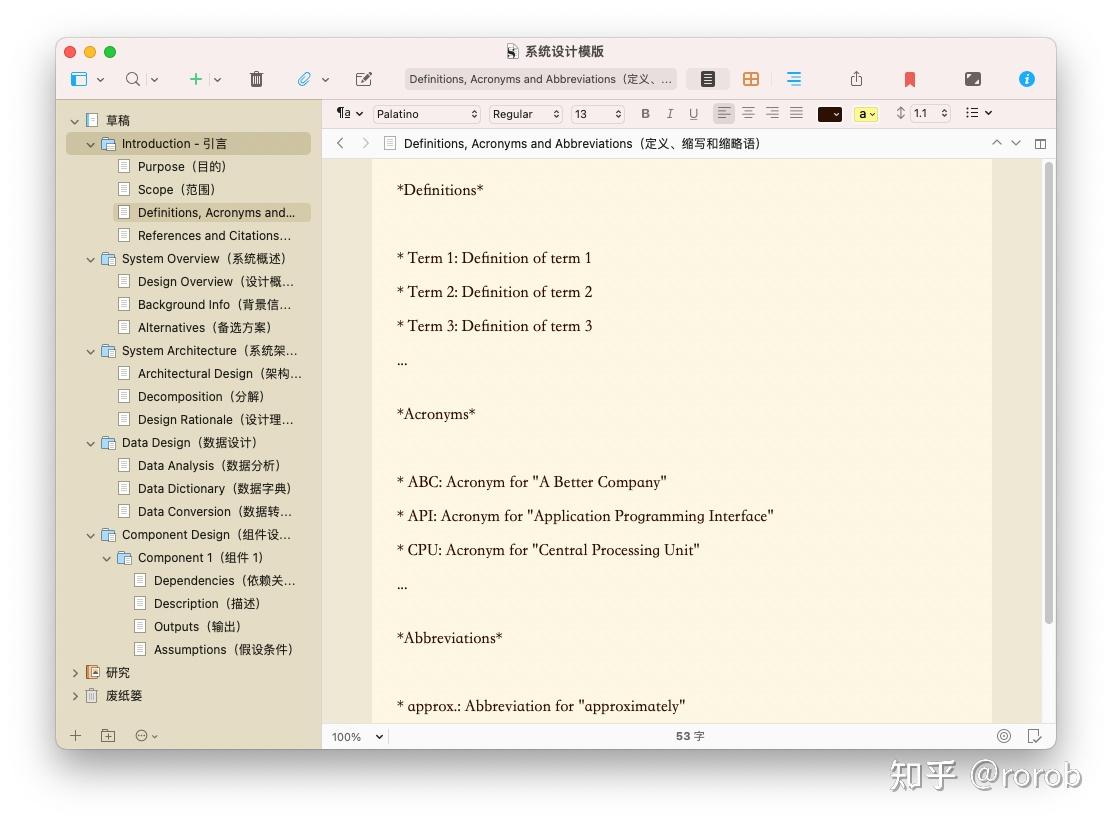Screen dimensions: 1112x823
Task: Click the Compose mode edit icon
Action: pos(364,79)
